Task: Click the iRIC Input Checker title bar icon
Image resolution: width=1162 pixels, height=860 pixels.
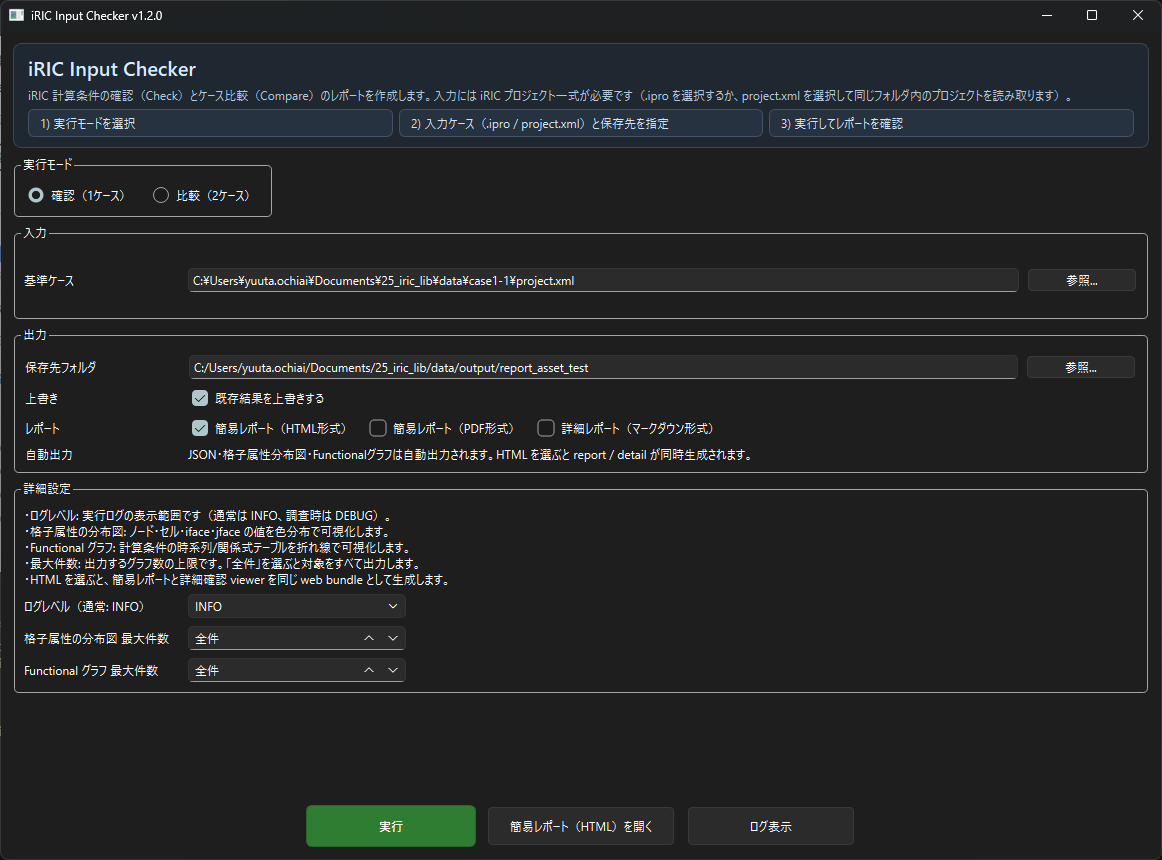Action: coord(16,15)
